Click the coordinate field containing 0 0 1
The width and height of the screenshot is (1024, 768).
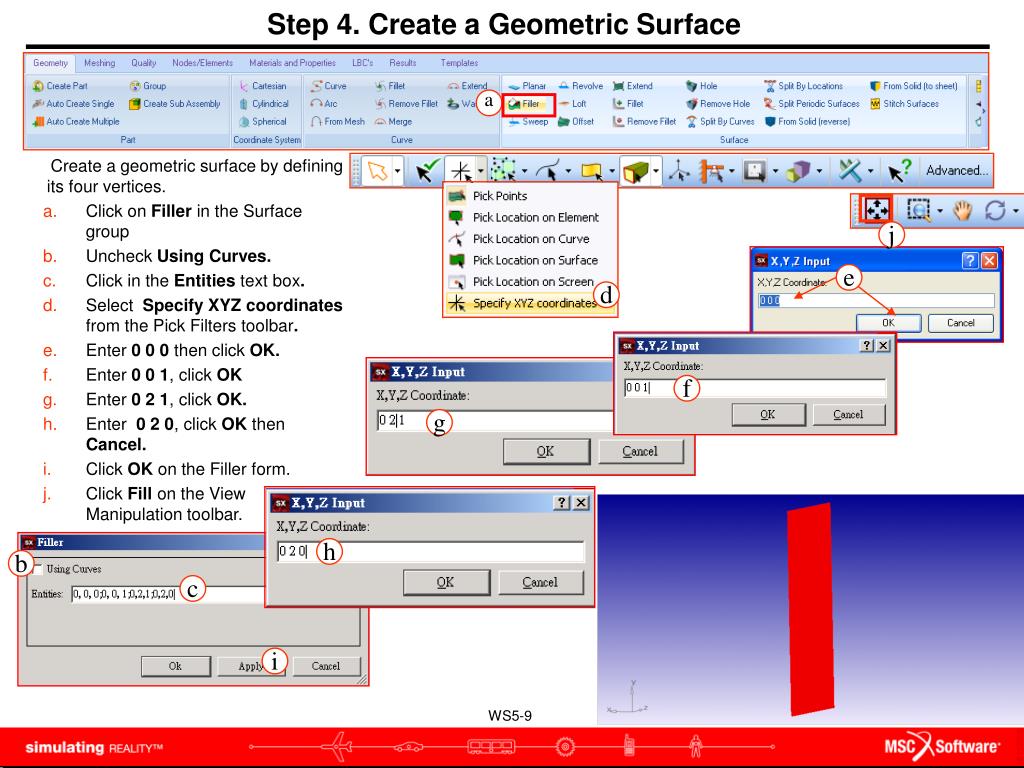754,388
